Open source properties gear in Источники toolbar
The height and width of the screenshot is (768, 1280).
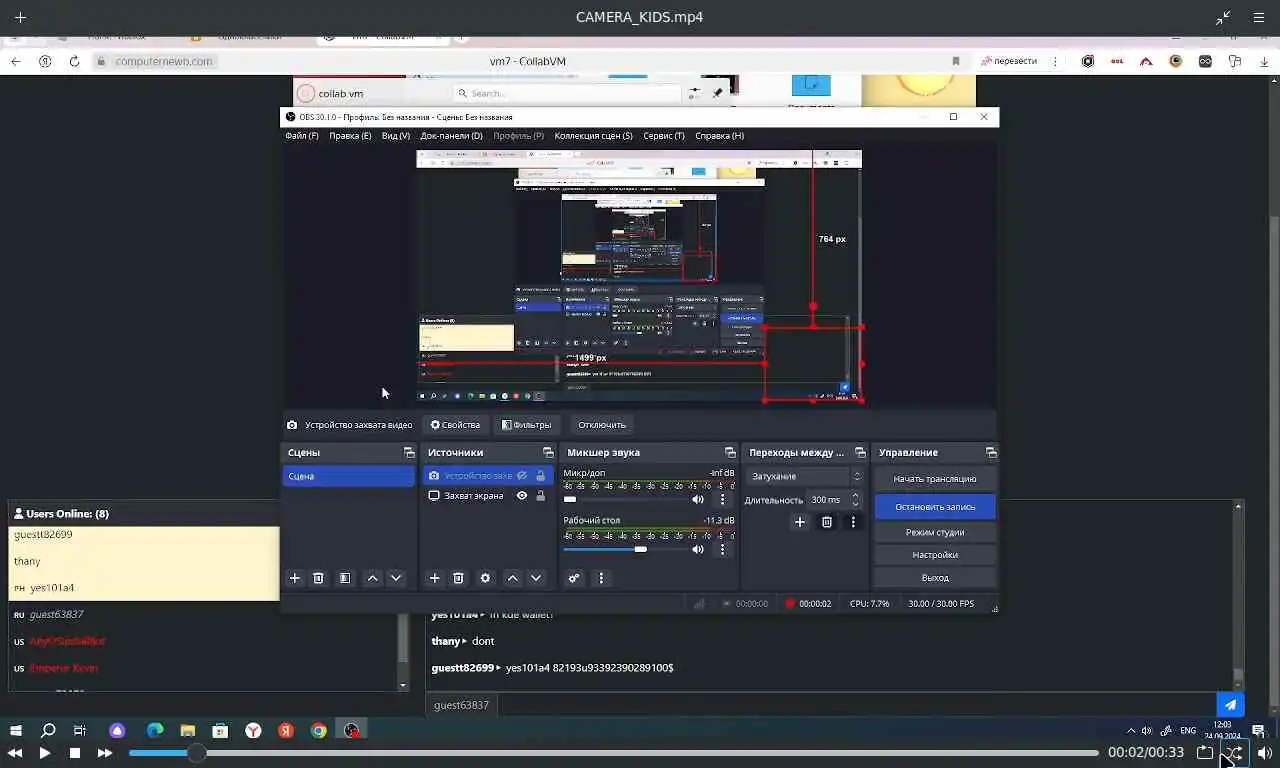[486, 578]
